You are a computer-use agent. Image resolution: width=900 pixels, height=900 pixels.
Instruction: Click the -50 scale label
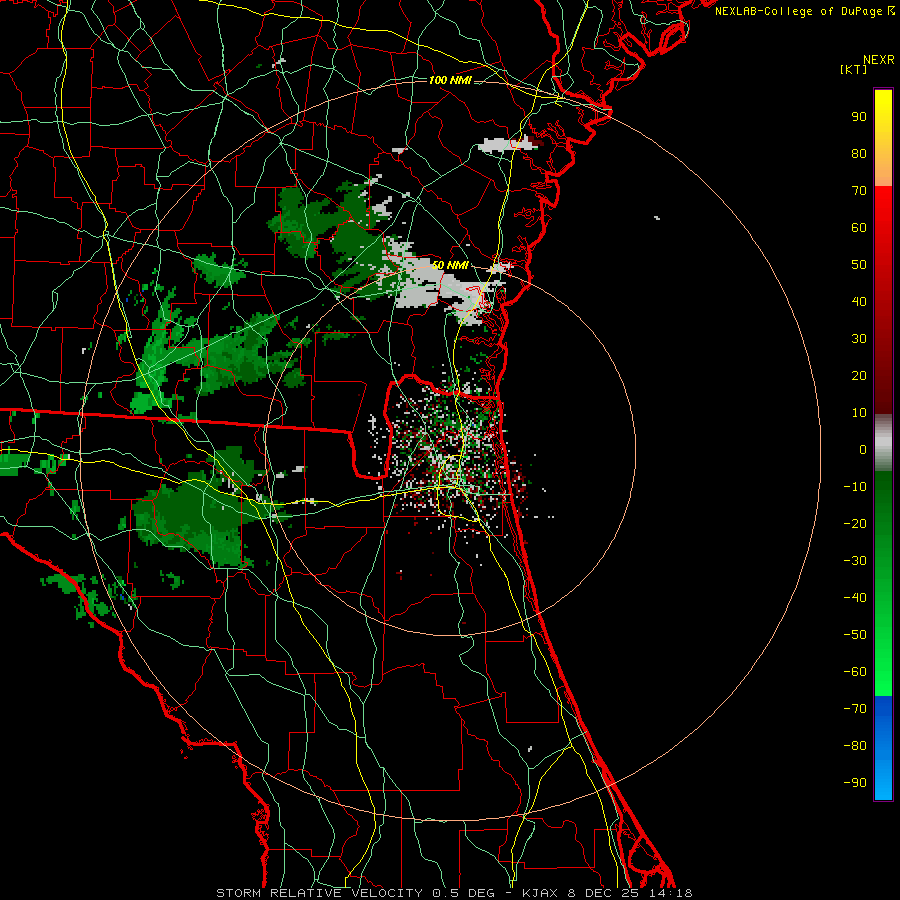[855, 635]
